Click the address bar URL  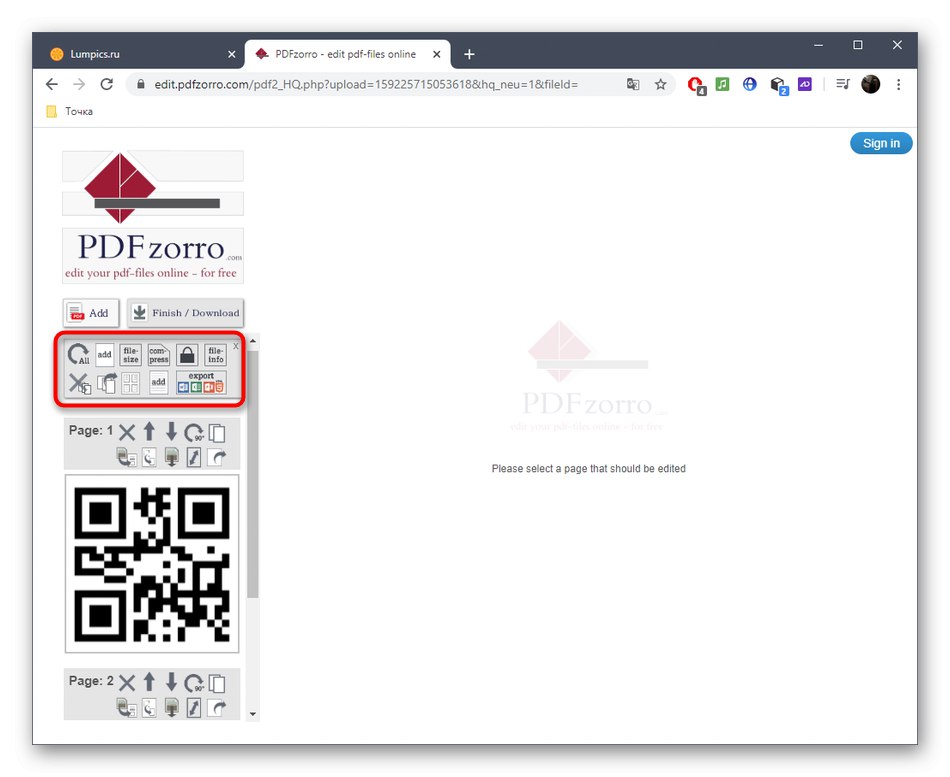(366, 84)
